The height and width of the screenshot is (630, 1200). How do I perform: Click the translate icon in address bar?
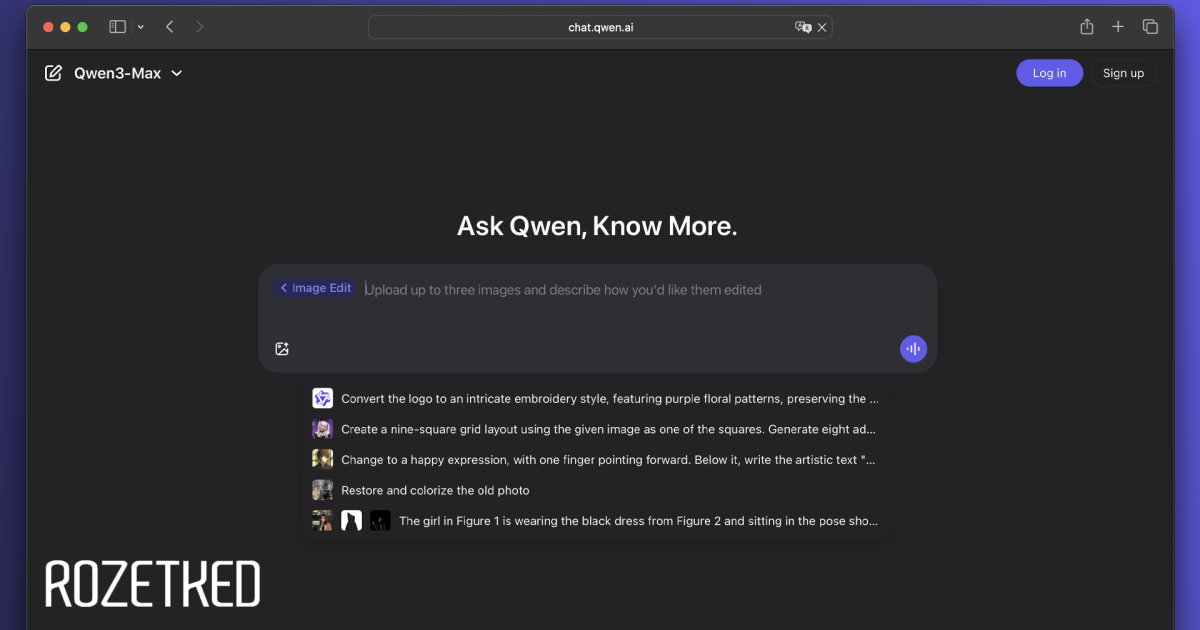(x=802, y=27)
